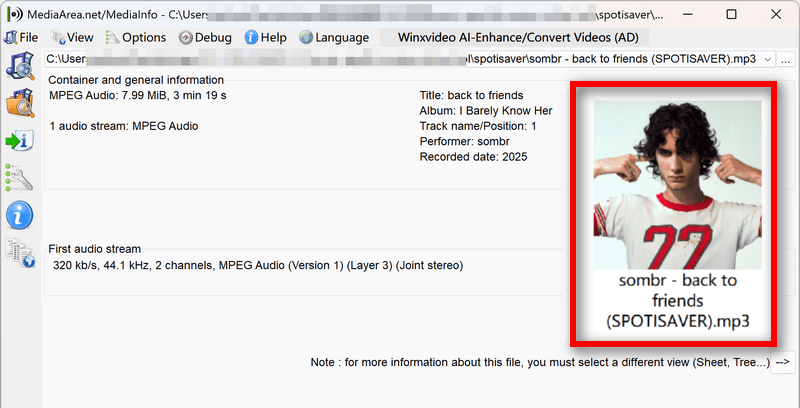Click the album cover artwork thumbnail
The width and height of the screenshot is (800, 408).
pos(677,185)
